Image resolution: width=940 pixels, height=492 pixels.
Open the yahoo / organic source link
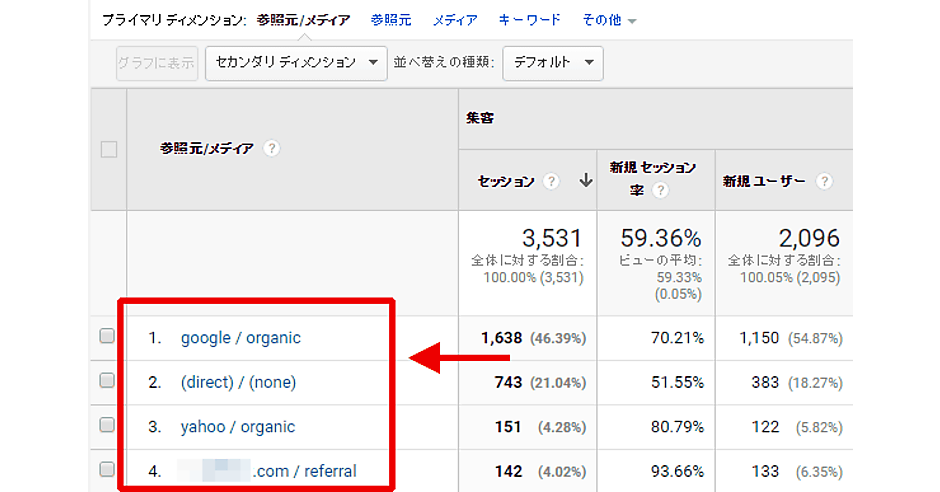pos(237,427)
